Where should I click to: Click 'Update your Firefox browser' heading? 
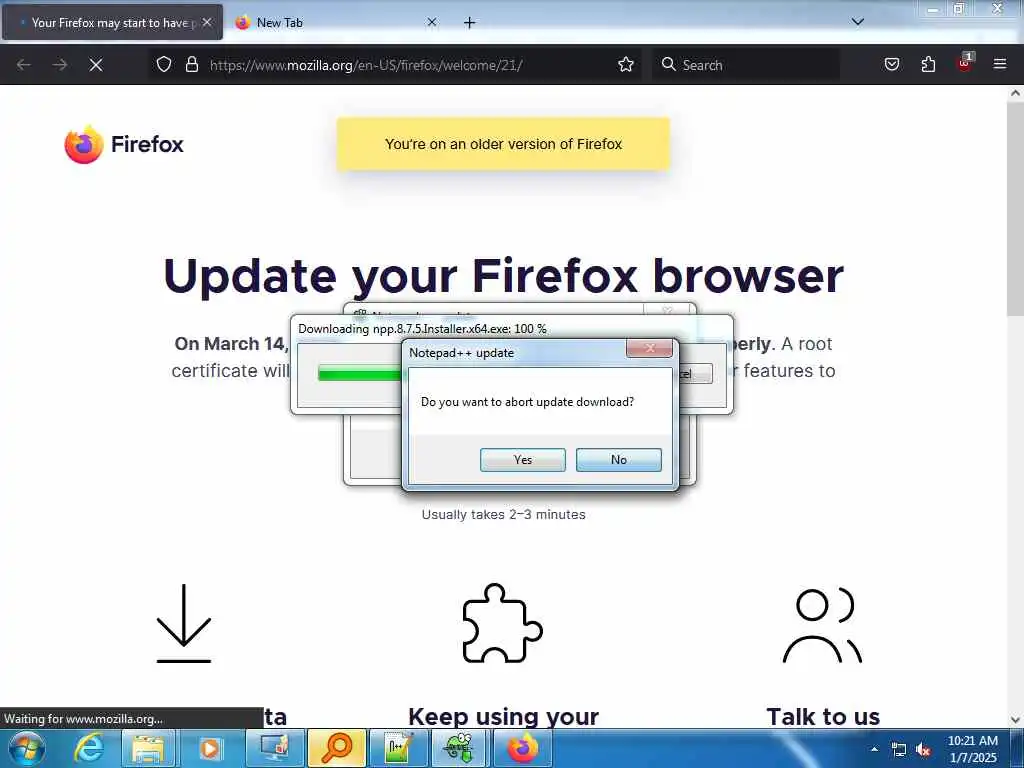[504, 276]
